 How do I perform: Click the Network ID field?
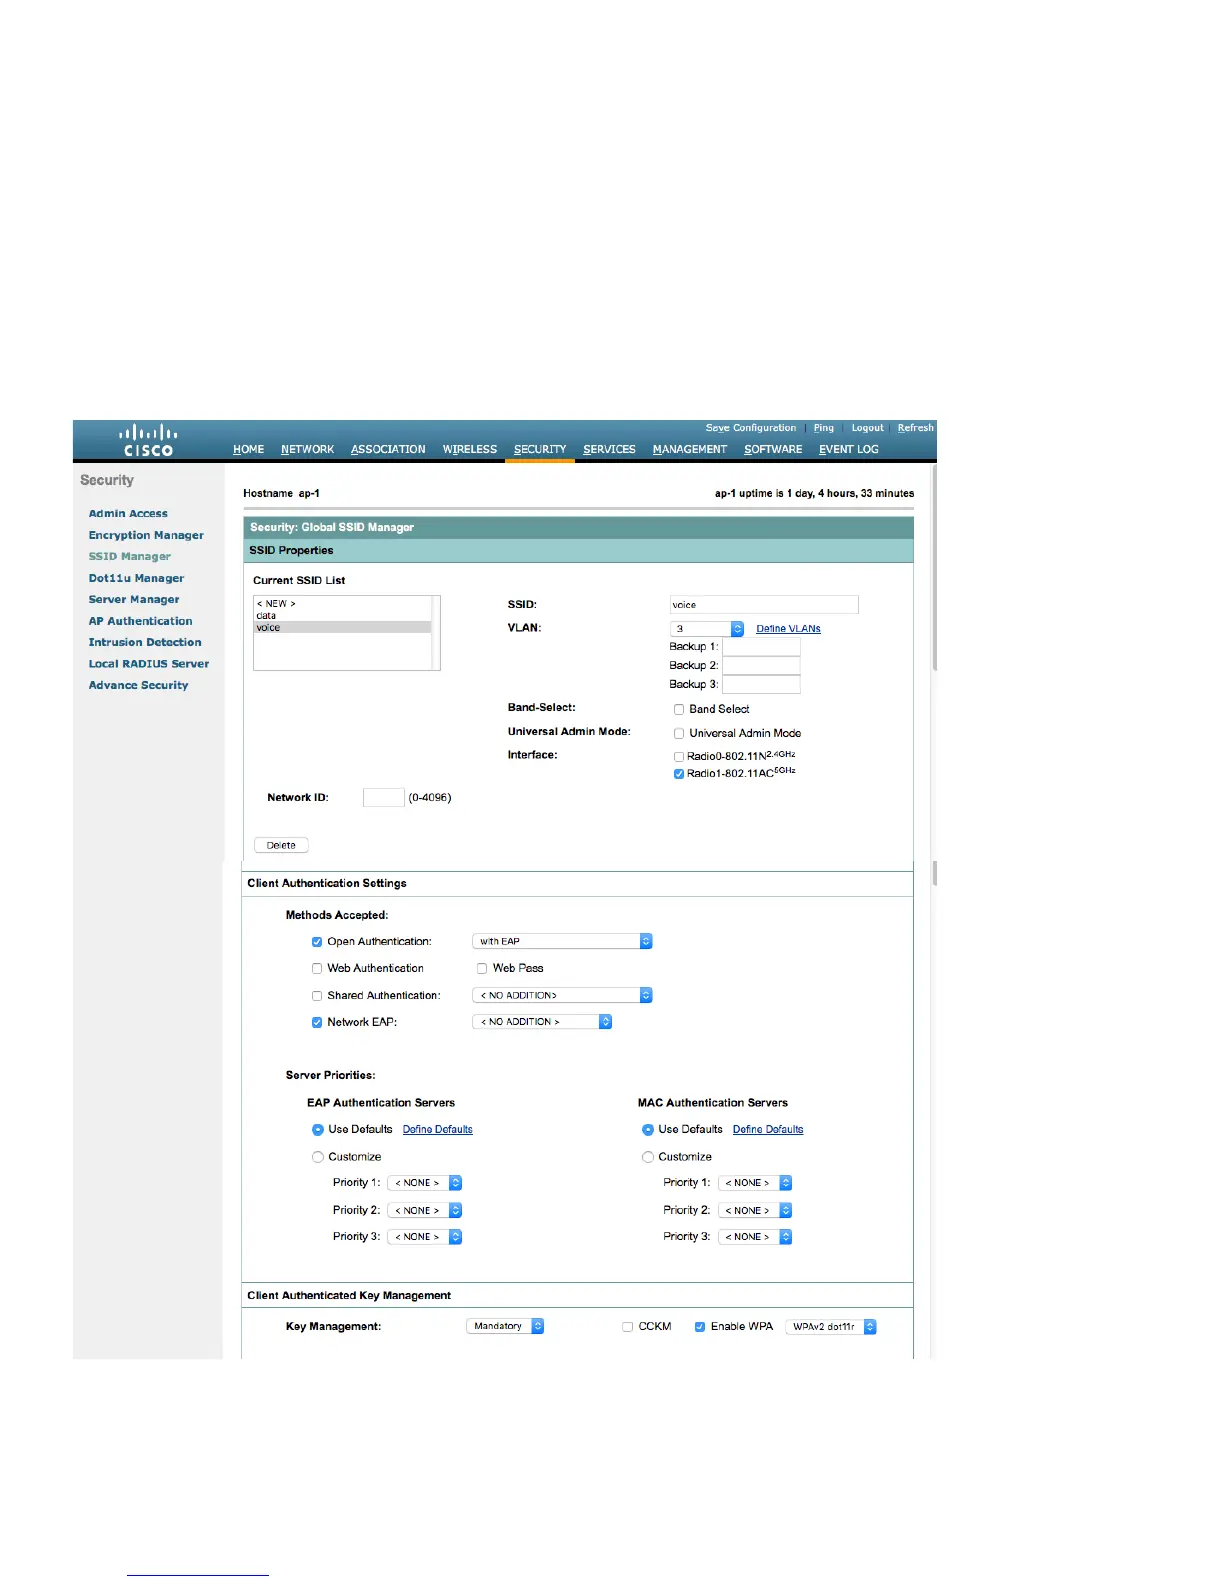coord(384,798)
